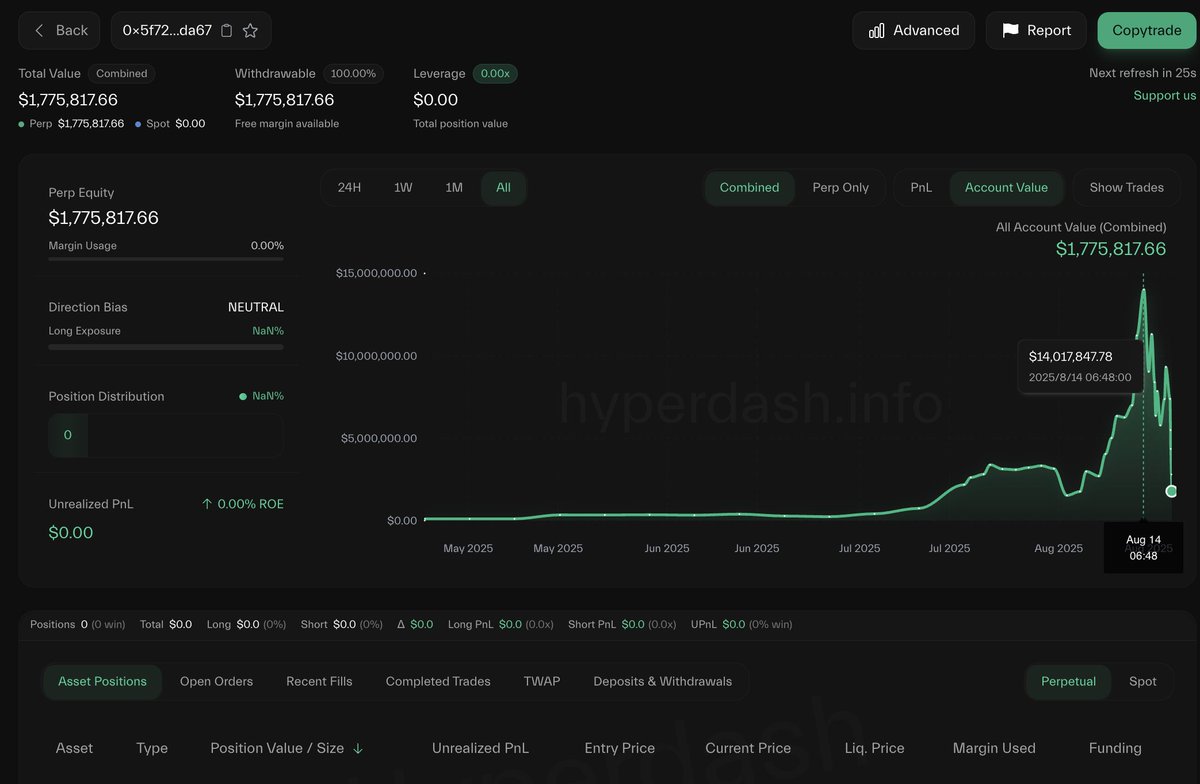The width and height of the screenshot is (1200, 784).
Task: Start copytrading with Copytrade button
Action: [x=1147, y=31]
